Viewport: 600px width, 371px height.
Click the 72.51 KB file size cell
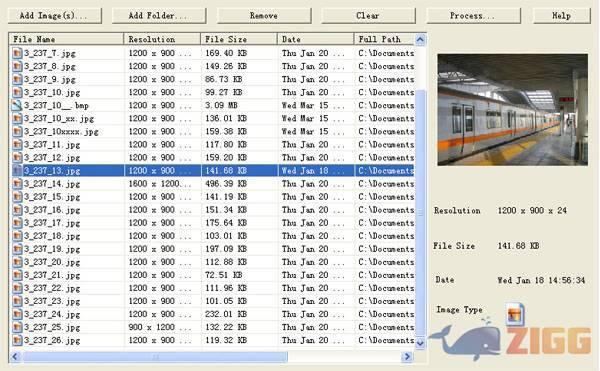[223, 275]
